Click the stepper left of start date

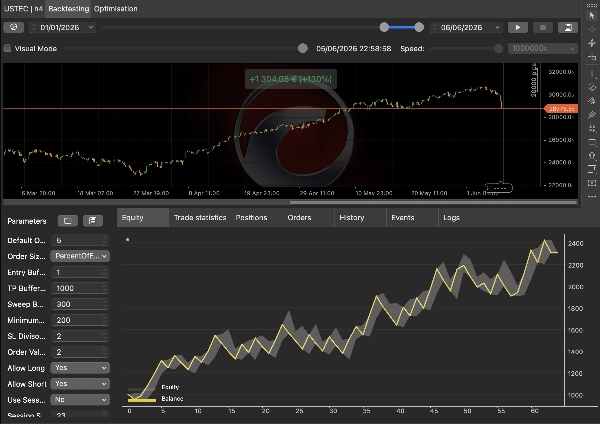coord(34,27)
